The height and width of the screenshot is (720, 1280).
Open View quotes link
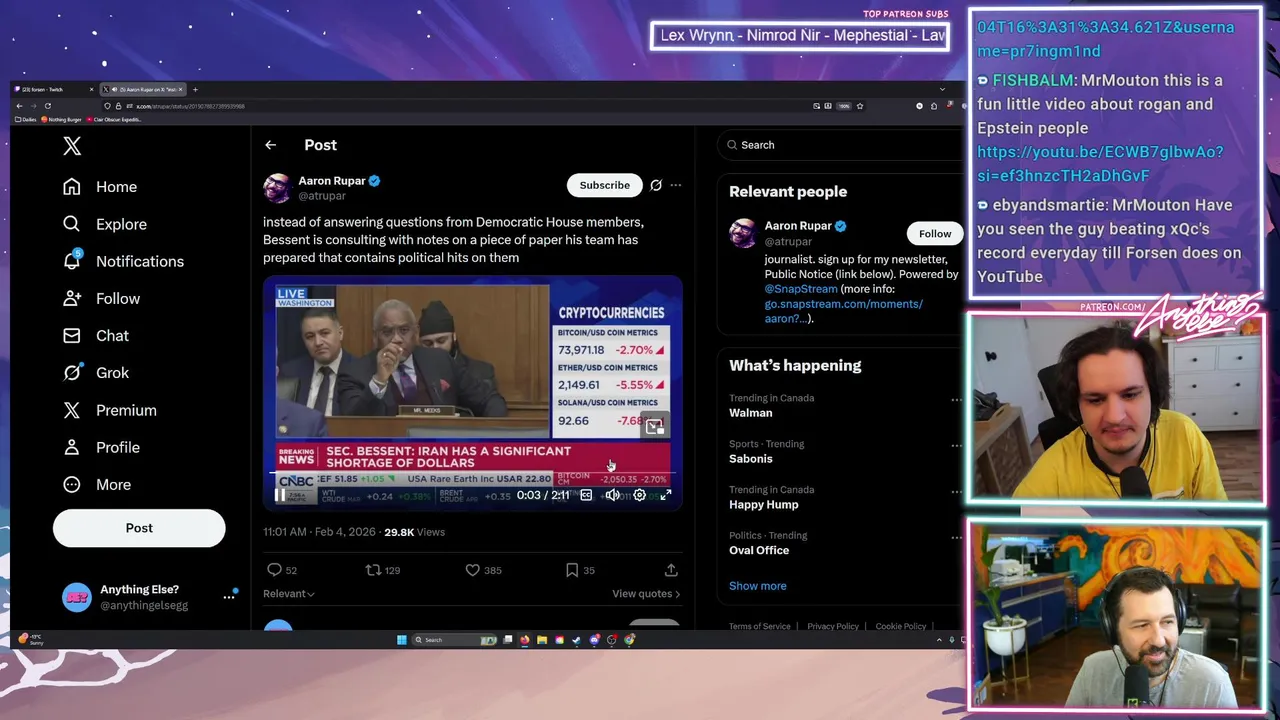point(646,594)
